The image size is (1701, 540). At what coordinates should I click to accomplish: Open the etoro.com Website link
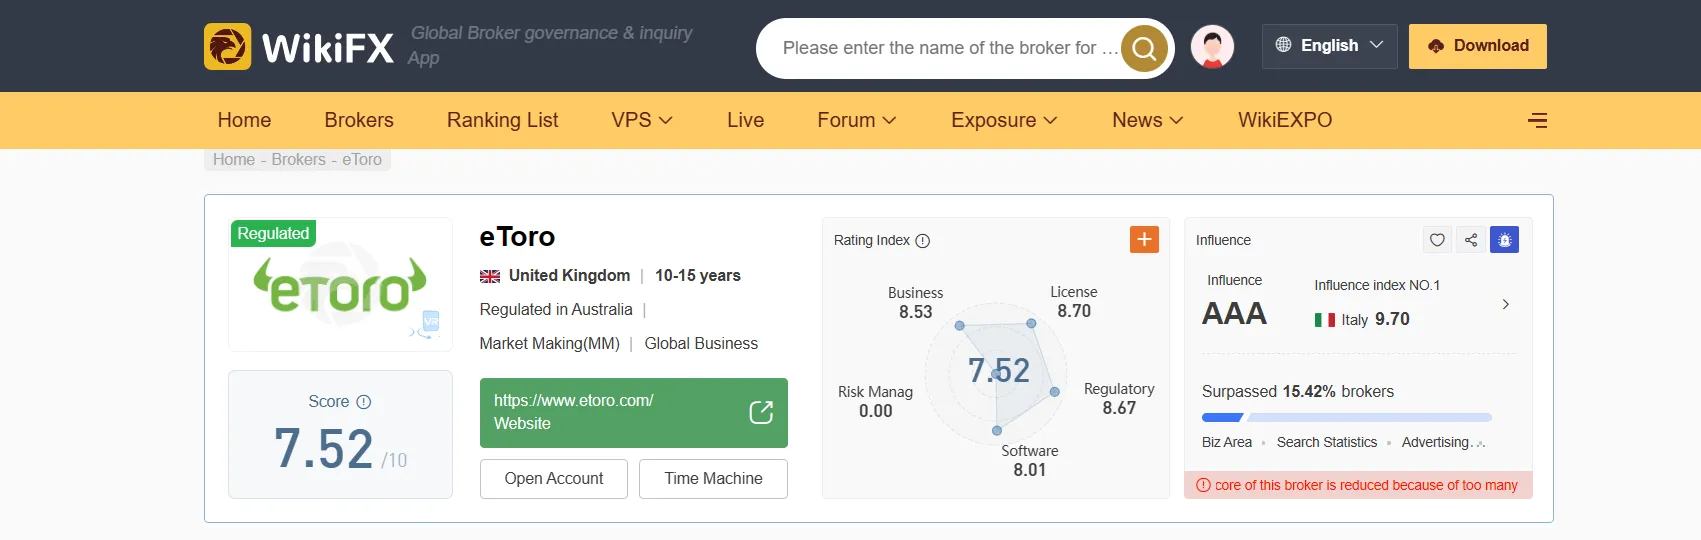[634, 413]
